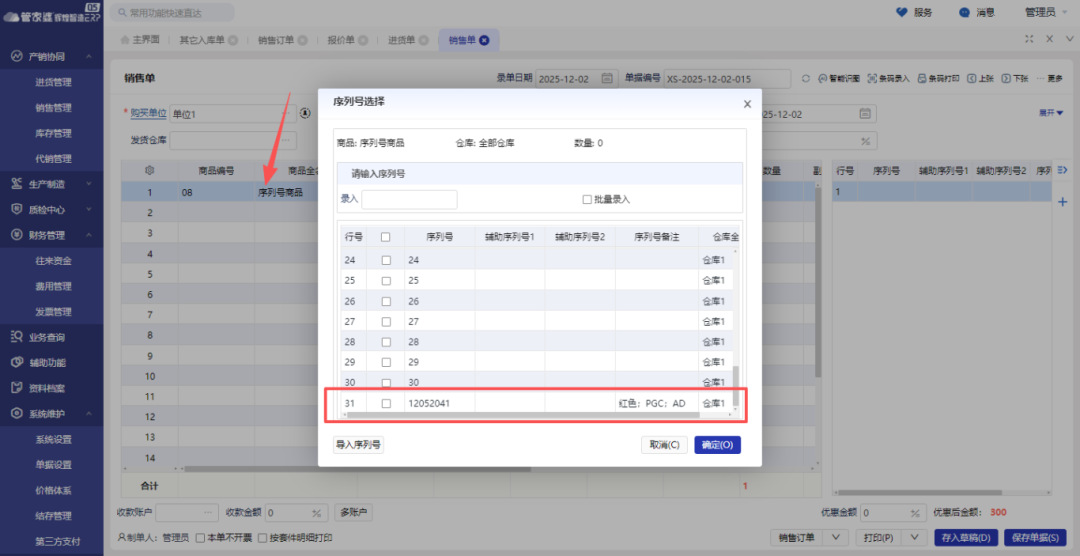This screenshot has width=1080, height=556.
Task: Click 存入草稿(D) button
Action: 966,537
